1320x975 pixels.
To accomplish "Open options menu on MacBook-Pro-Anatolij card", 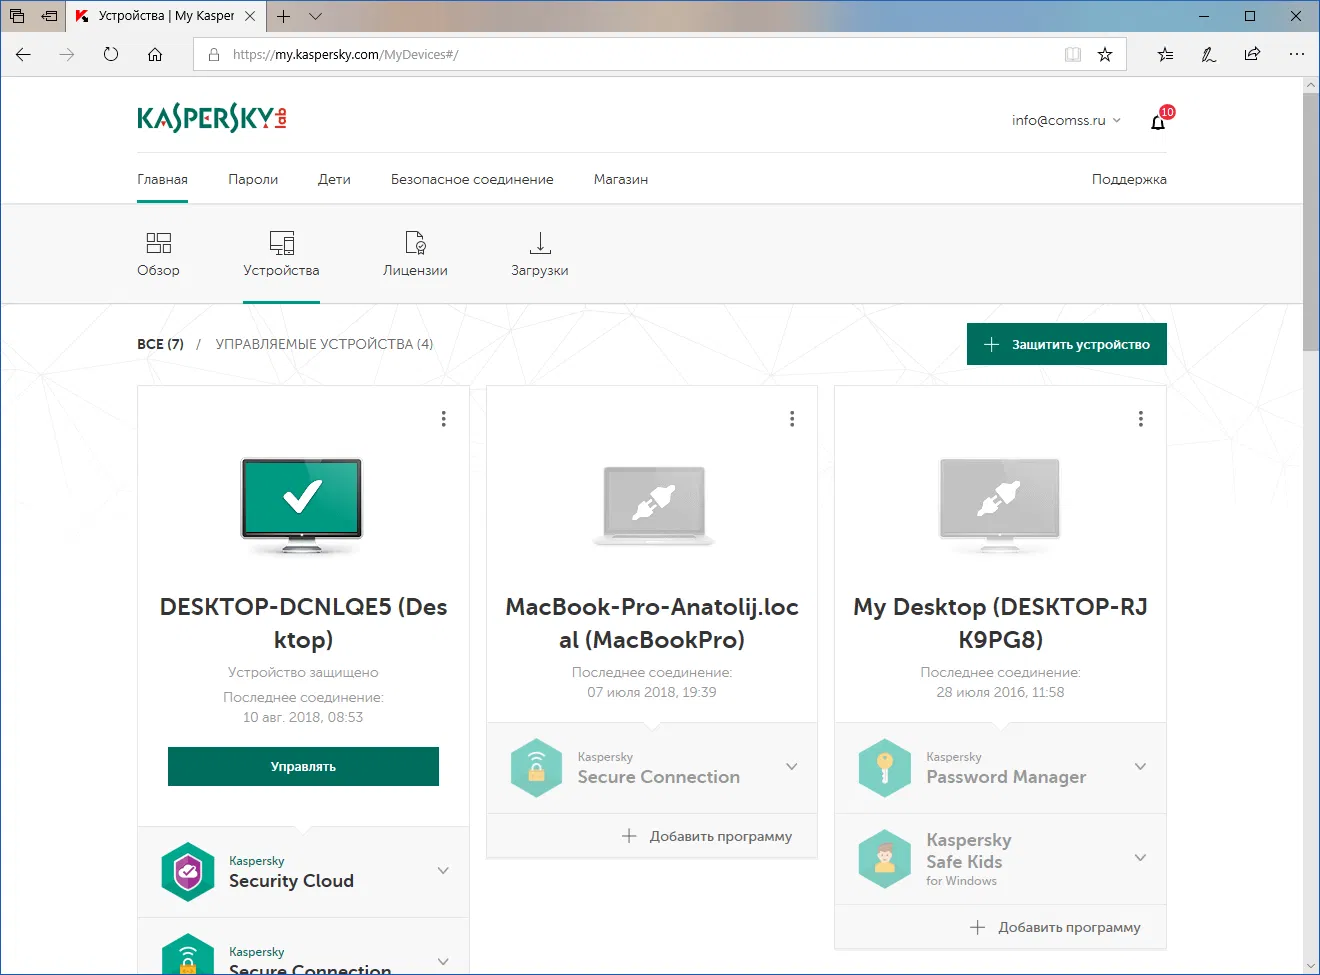I will pos(792,418).
